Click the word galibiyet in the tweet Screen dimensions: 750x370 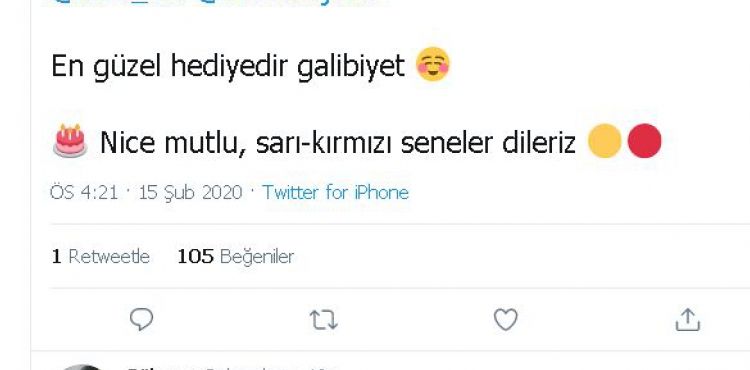351,67
